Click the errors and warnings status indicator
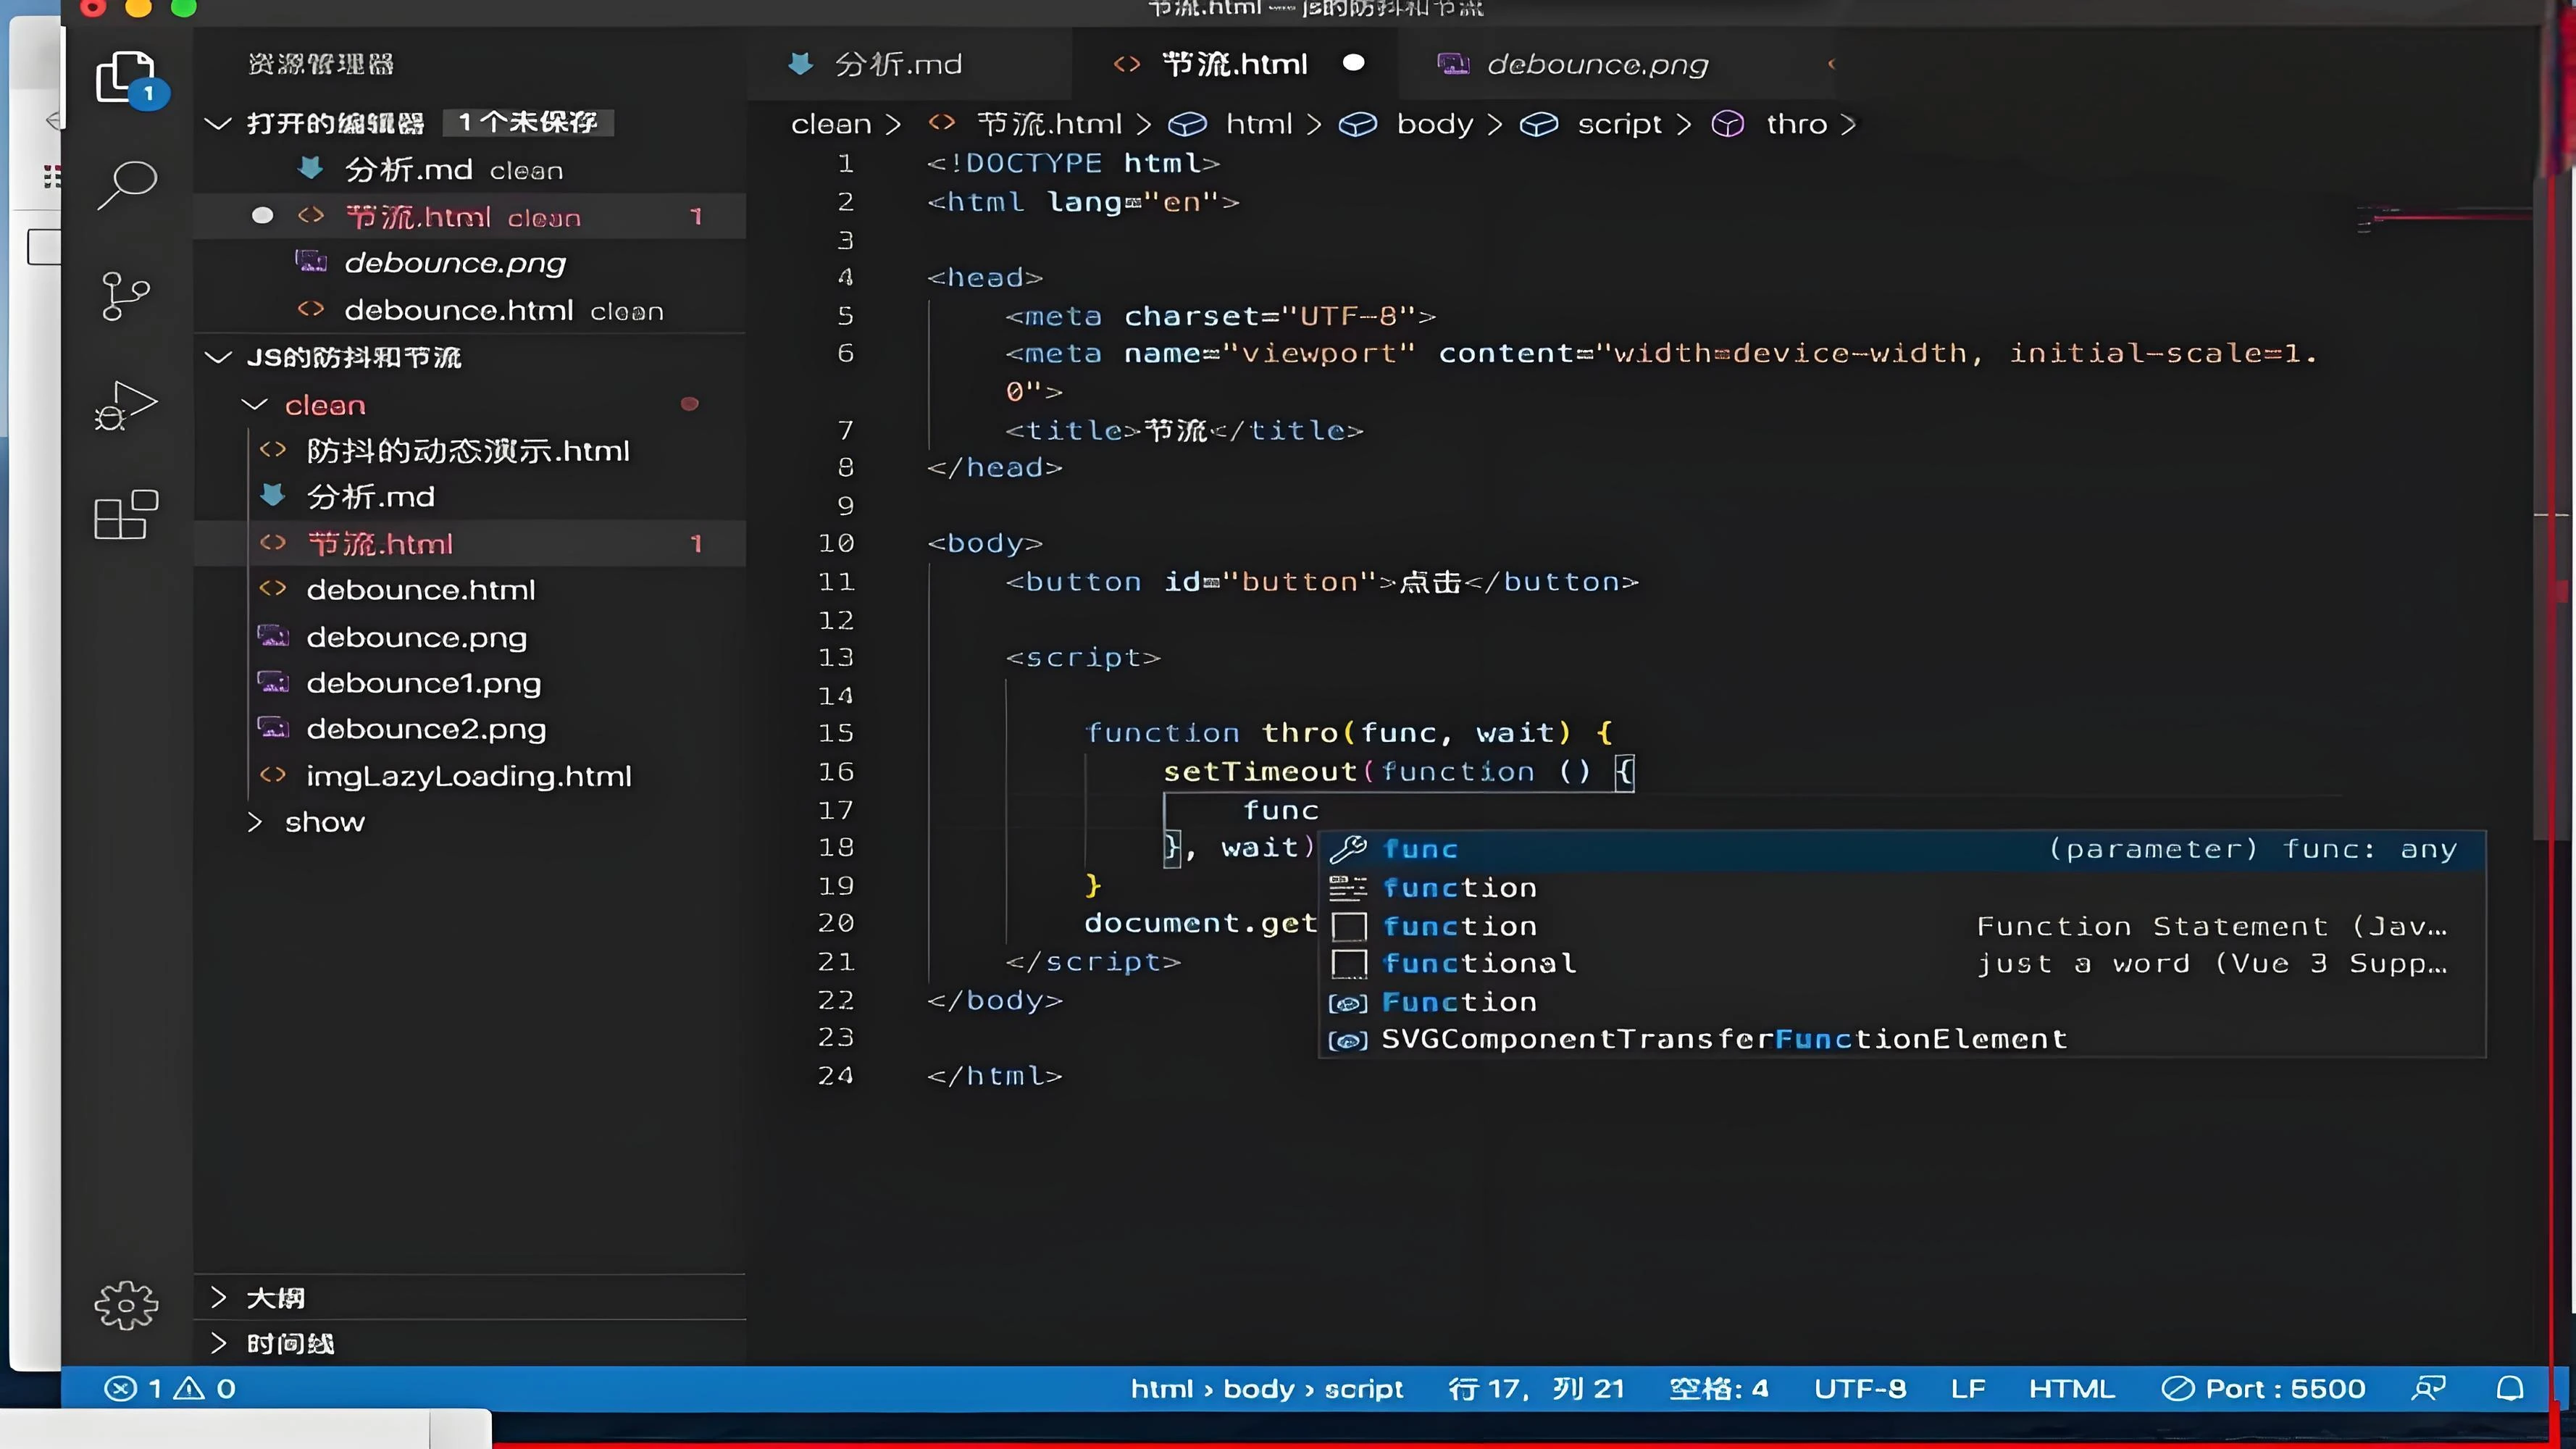 coord(170,1388)
